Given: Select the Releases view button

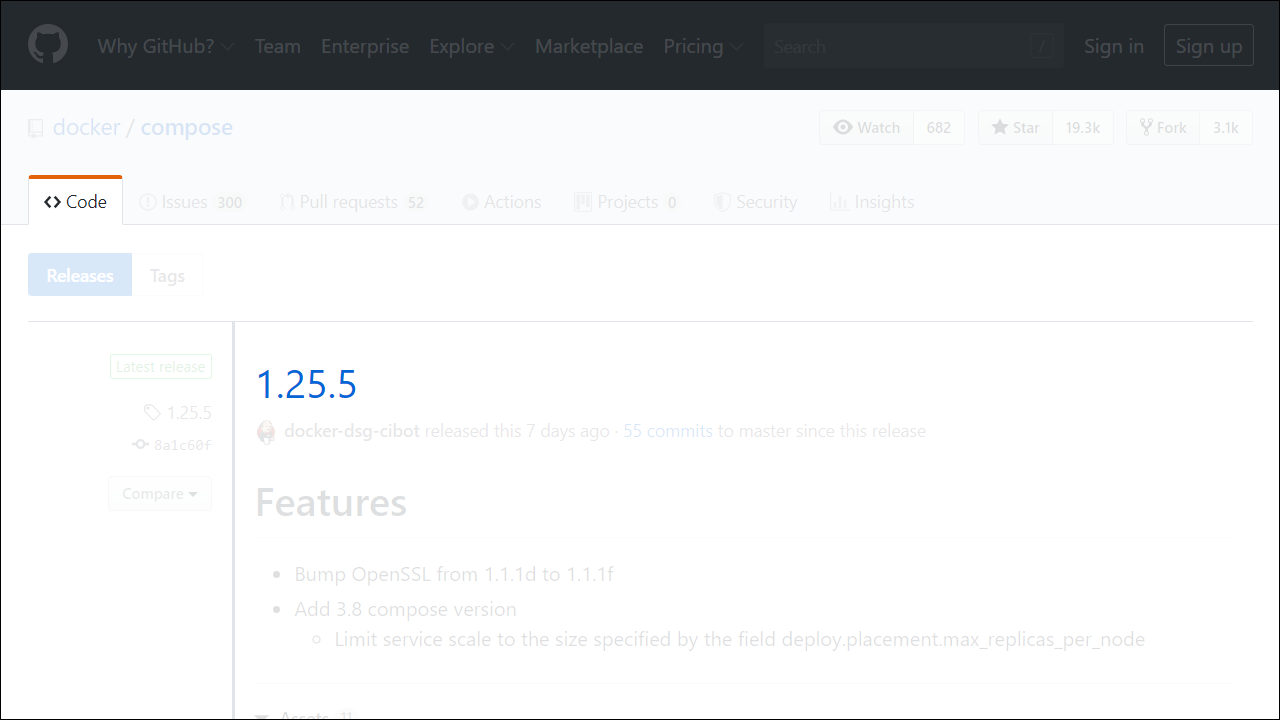Looking at the screenshot, I should [x=80, y=275].
